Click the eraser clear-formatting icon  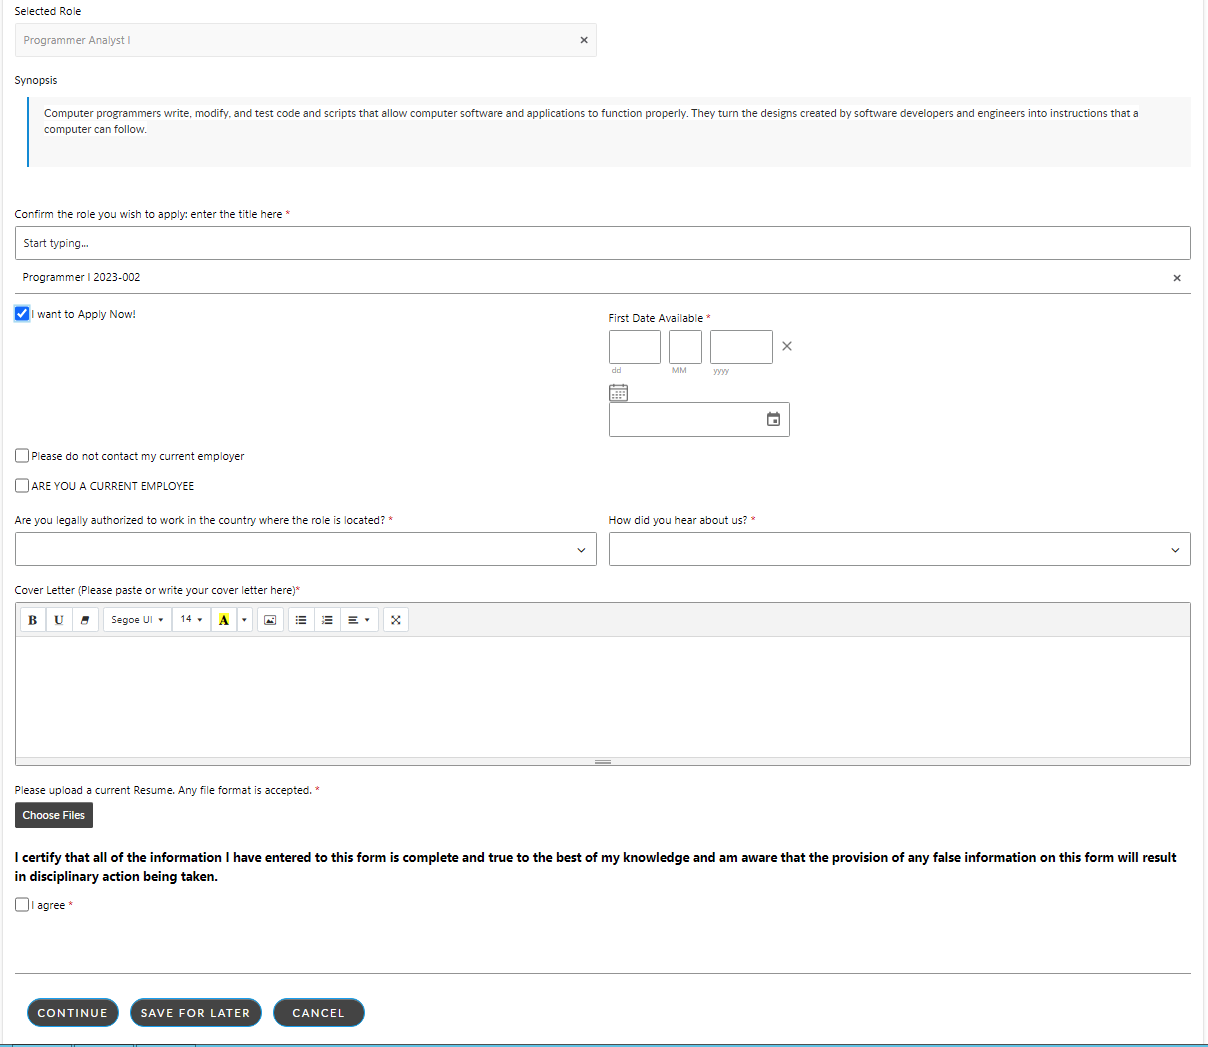pos(85,620)
